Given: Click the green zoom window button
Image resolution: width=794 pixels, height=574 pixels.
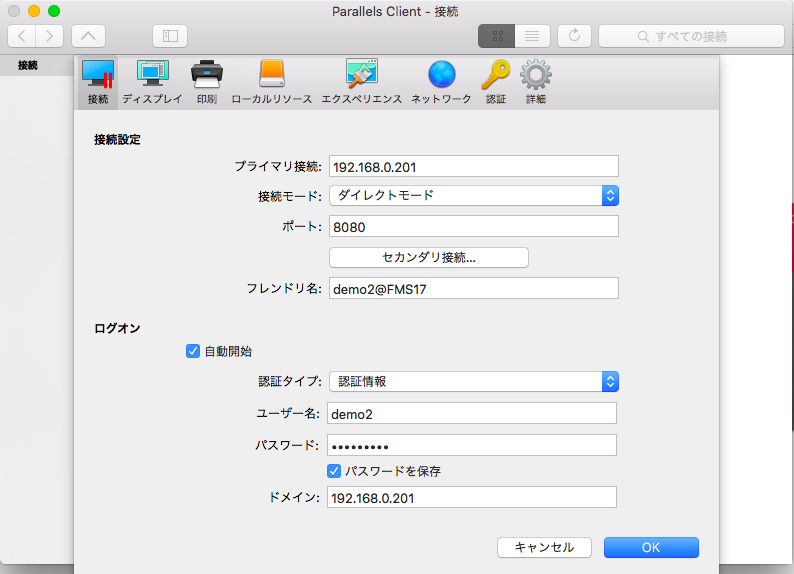Looking at the screenshot, I should 54,11.
